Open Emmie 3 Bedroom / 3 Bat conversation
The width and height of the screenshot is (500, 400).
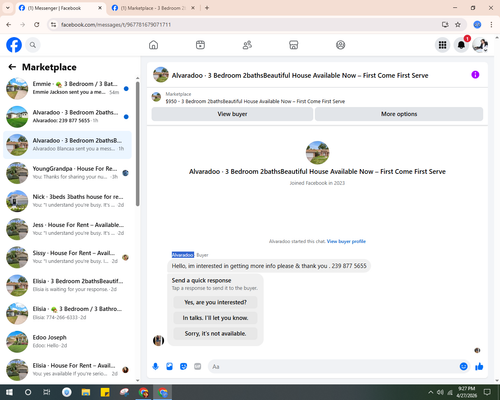pos(67,88)
